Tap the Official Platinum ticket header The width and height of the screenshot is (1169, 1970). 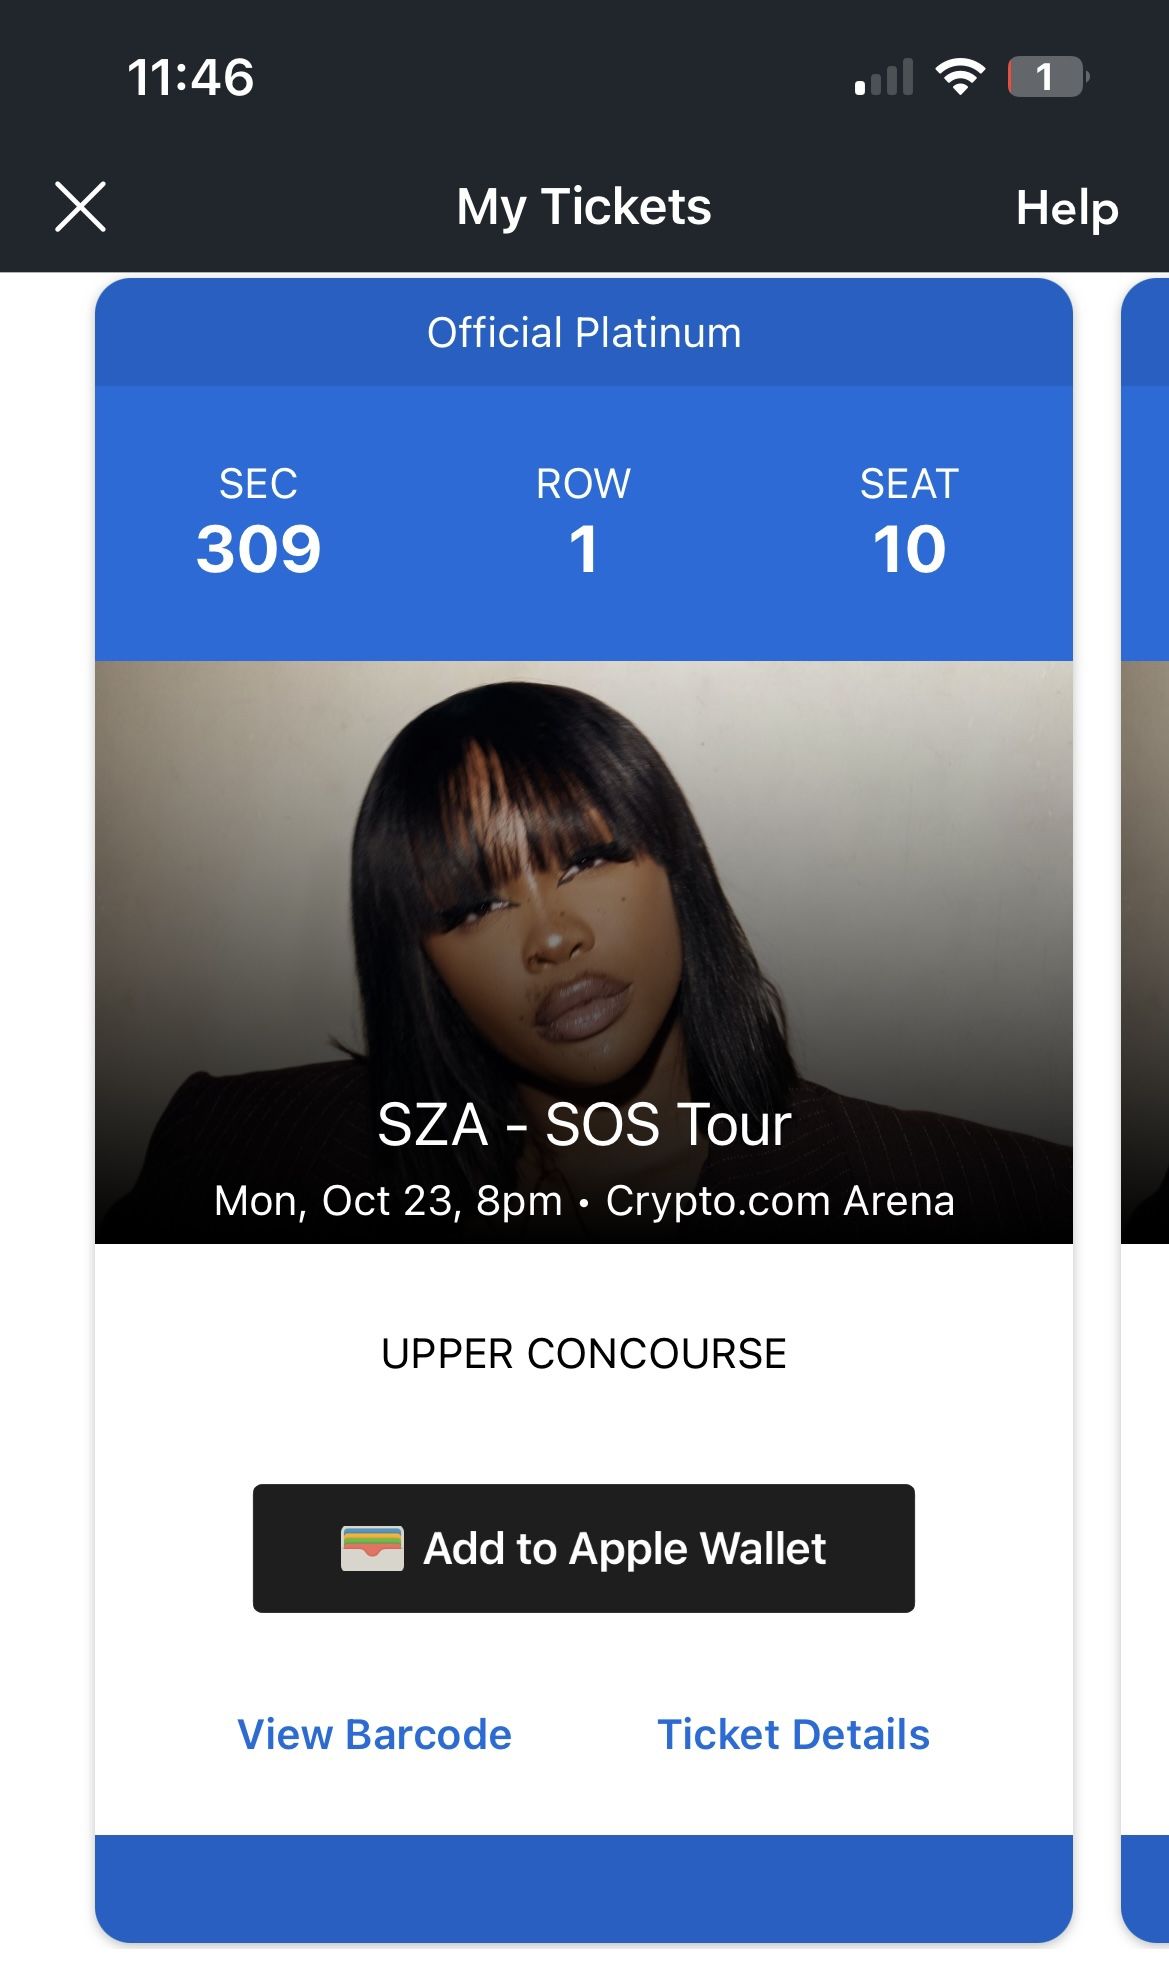pos(583,333)
